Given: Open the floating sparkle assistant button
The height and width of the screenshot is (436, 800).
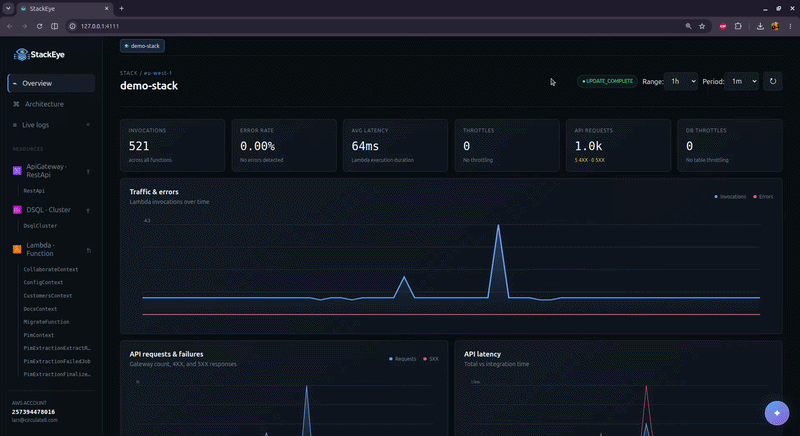Looking at the screenshot, I should coord(777,413).
